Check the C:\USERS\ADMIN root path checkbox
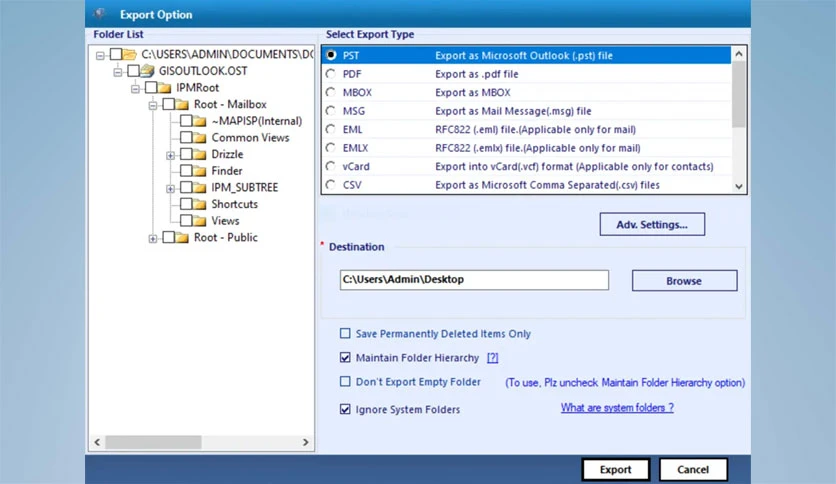 [x=116, y=54]
